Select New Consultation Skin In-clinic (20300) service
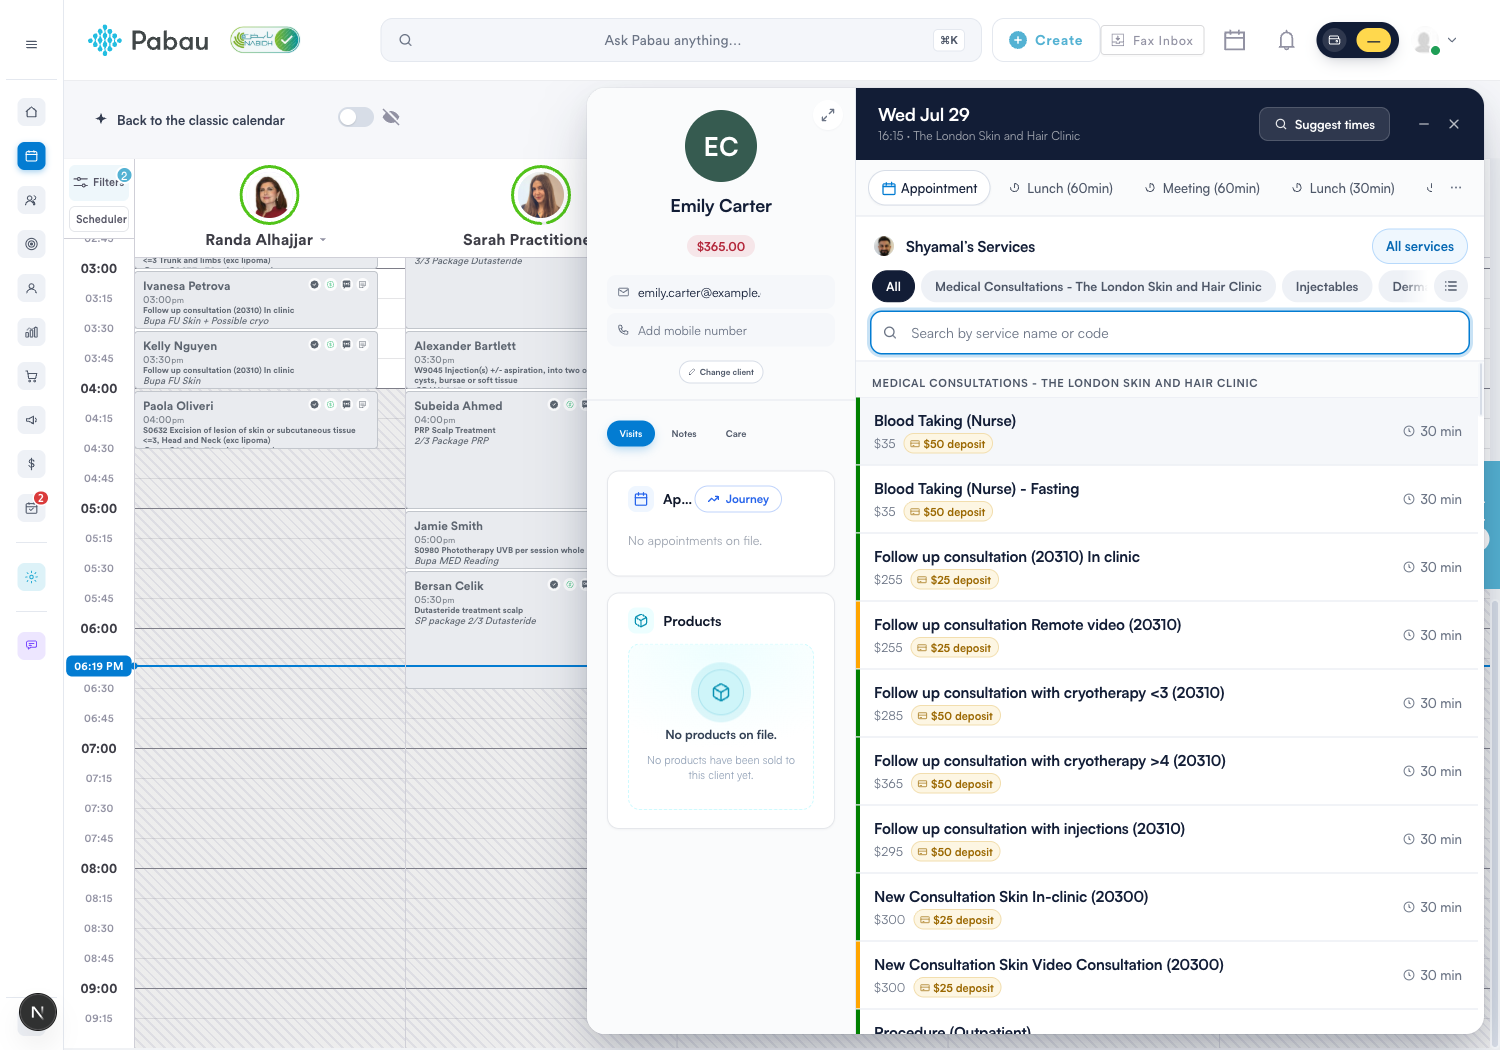This screenshot has width=1500, height=1050. pyautogui.click(x=1167, y=907)
